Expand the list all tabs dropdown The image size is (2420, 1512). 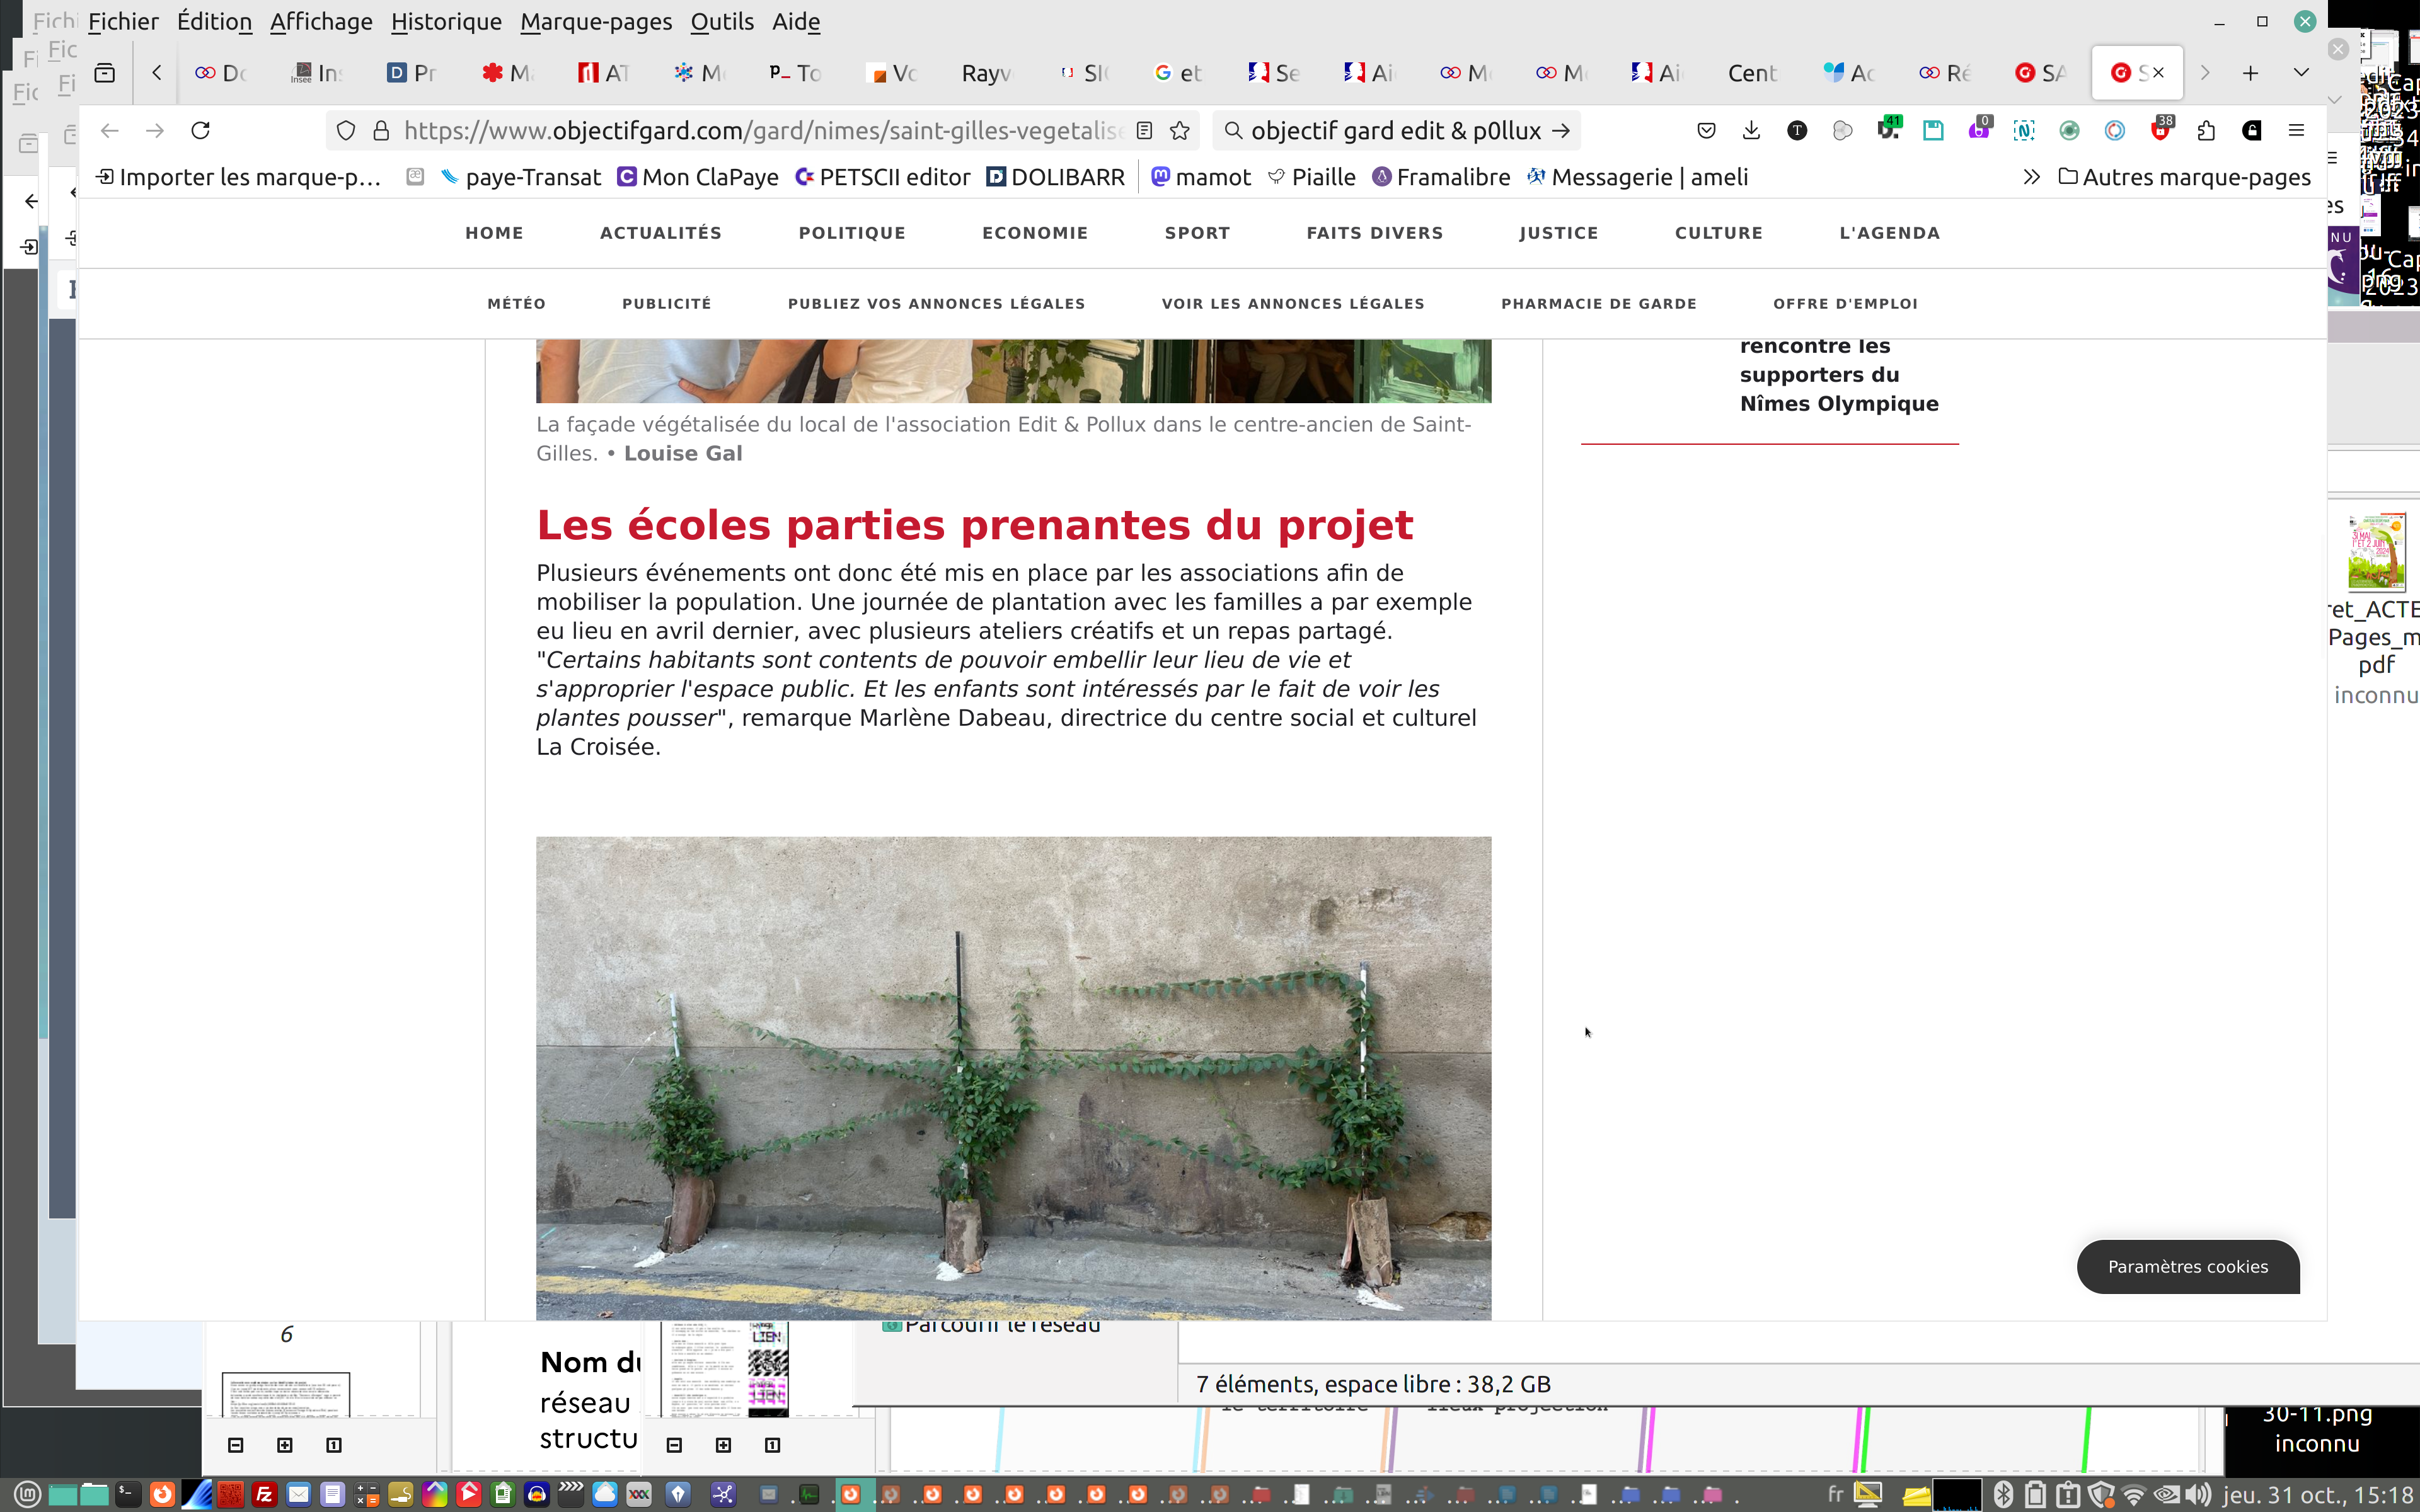2301,73
